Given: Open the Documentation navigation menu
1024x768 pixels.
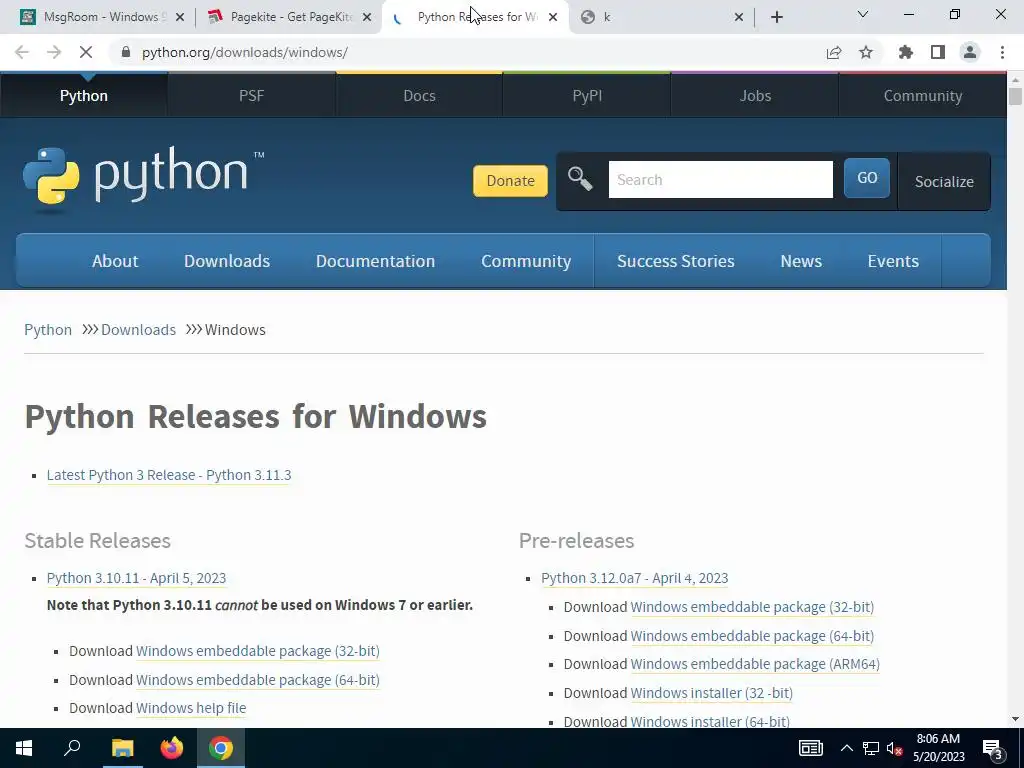Looking at the screenshot, I should pos(376,261).
